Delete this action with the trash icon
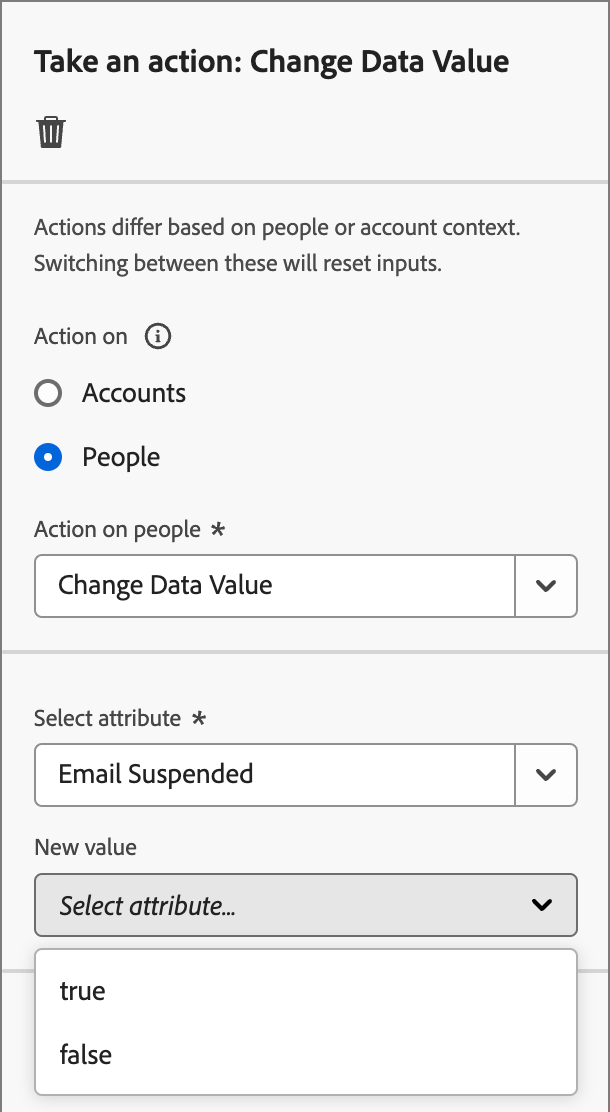 coord(51,132)
